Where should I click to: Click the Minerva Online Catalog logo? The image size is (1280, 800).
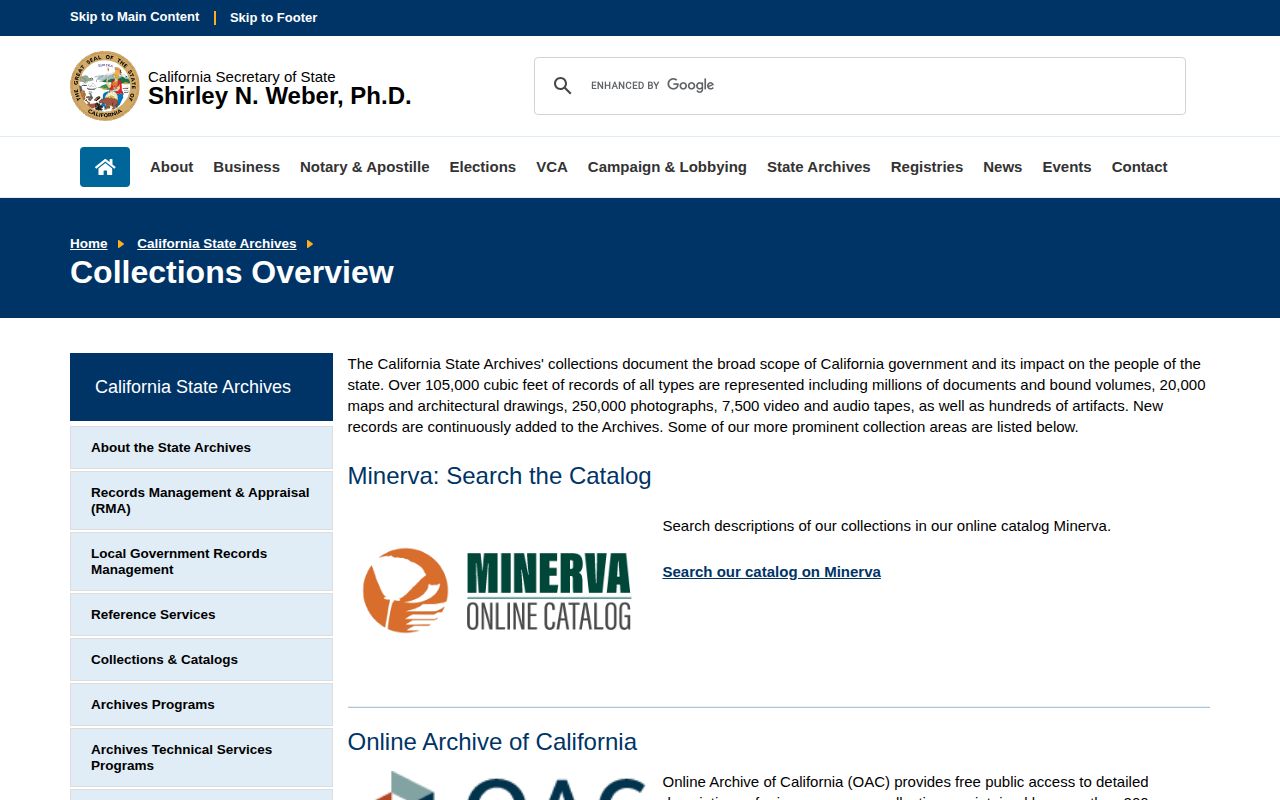(x=497, y=590)
